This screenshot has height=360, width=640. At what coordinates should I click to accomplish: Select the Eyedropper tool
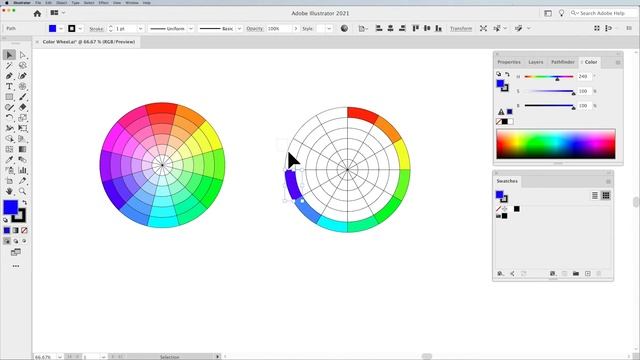[x=9, y=160]
